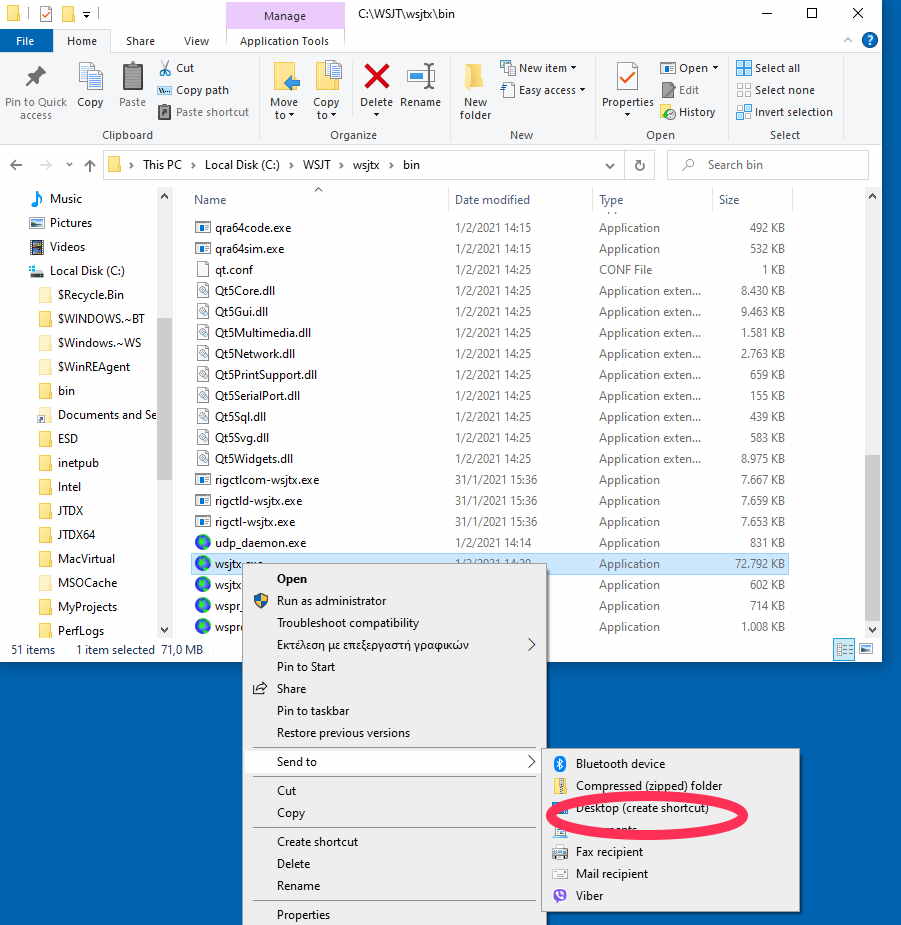Click Select all in ribbon
Image resolution: width=901 pixels, height=925 pixels.
(768, 68)
